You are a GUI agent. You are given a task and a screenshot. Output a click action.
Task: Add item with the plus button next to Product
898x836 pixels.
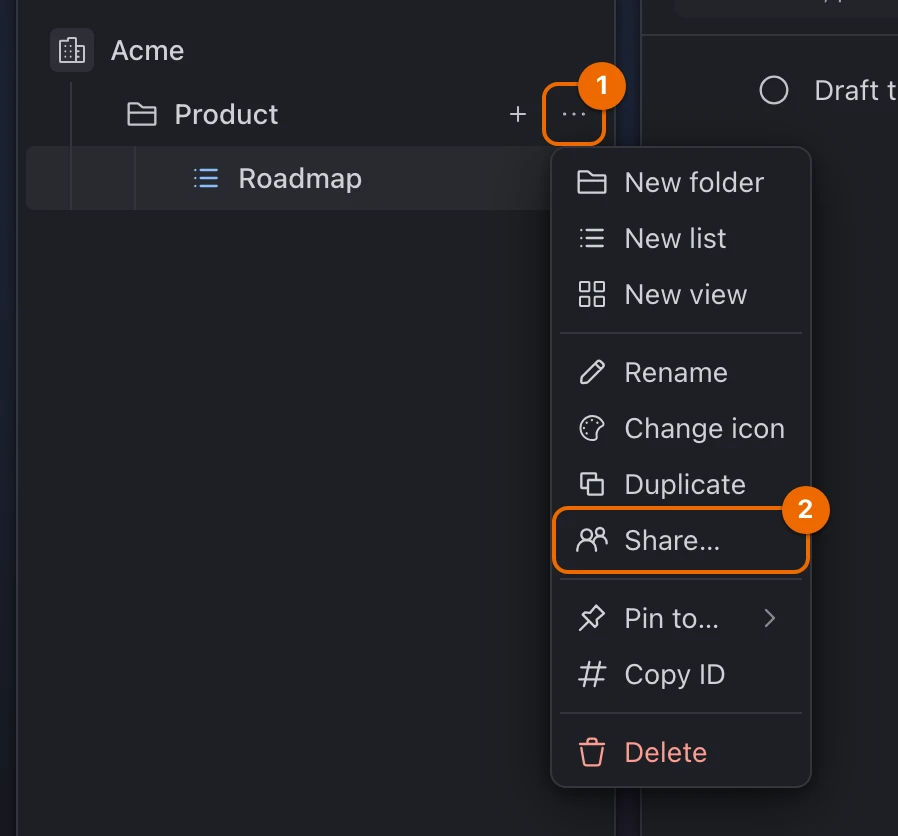518,115
